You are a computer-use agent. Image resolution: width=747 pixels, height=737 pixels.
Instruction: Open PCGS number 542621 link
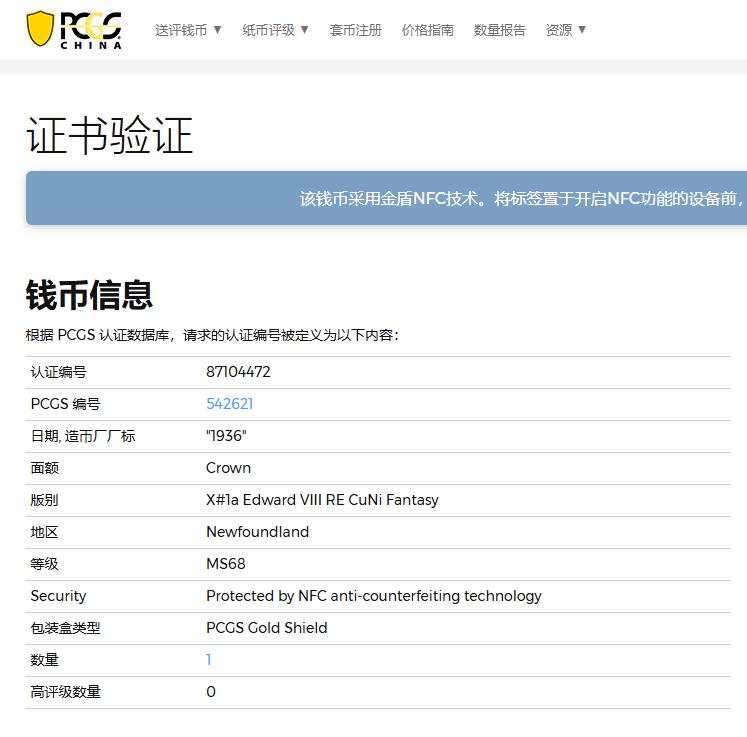[229, 404]
